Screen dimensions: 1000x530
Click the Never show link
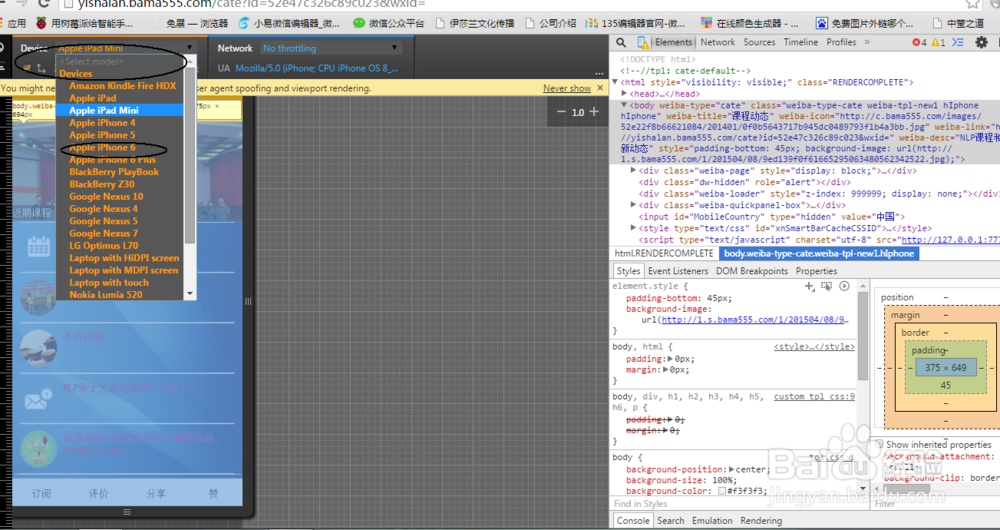tap(567, 88)
